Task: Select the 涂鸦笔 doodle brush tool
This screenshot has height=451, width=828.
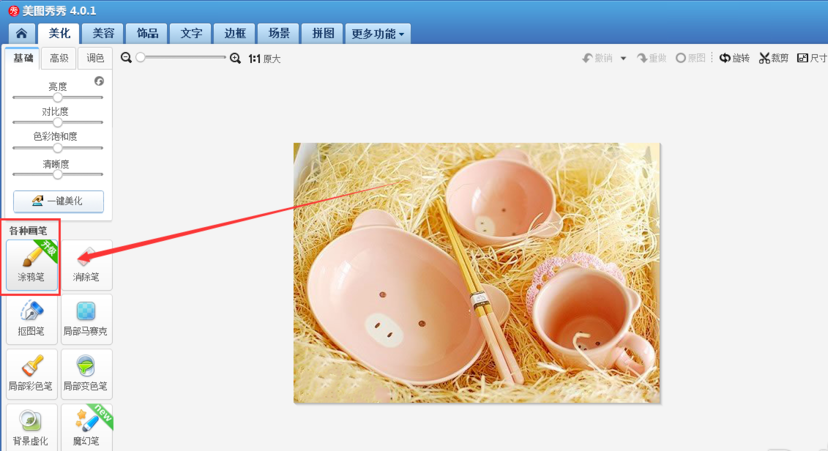Action: pyautogui.click(x=32, y=264)
